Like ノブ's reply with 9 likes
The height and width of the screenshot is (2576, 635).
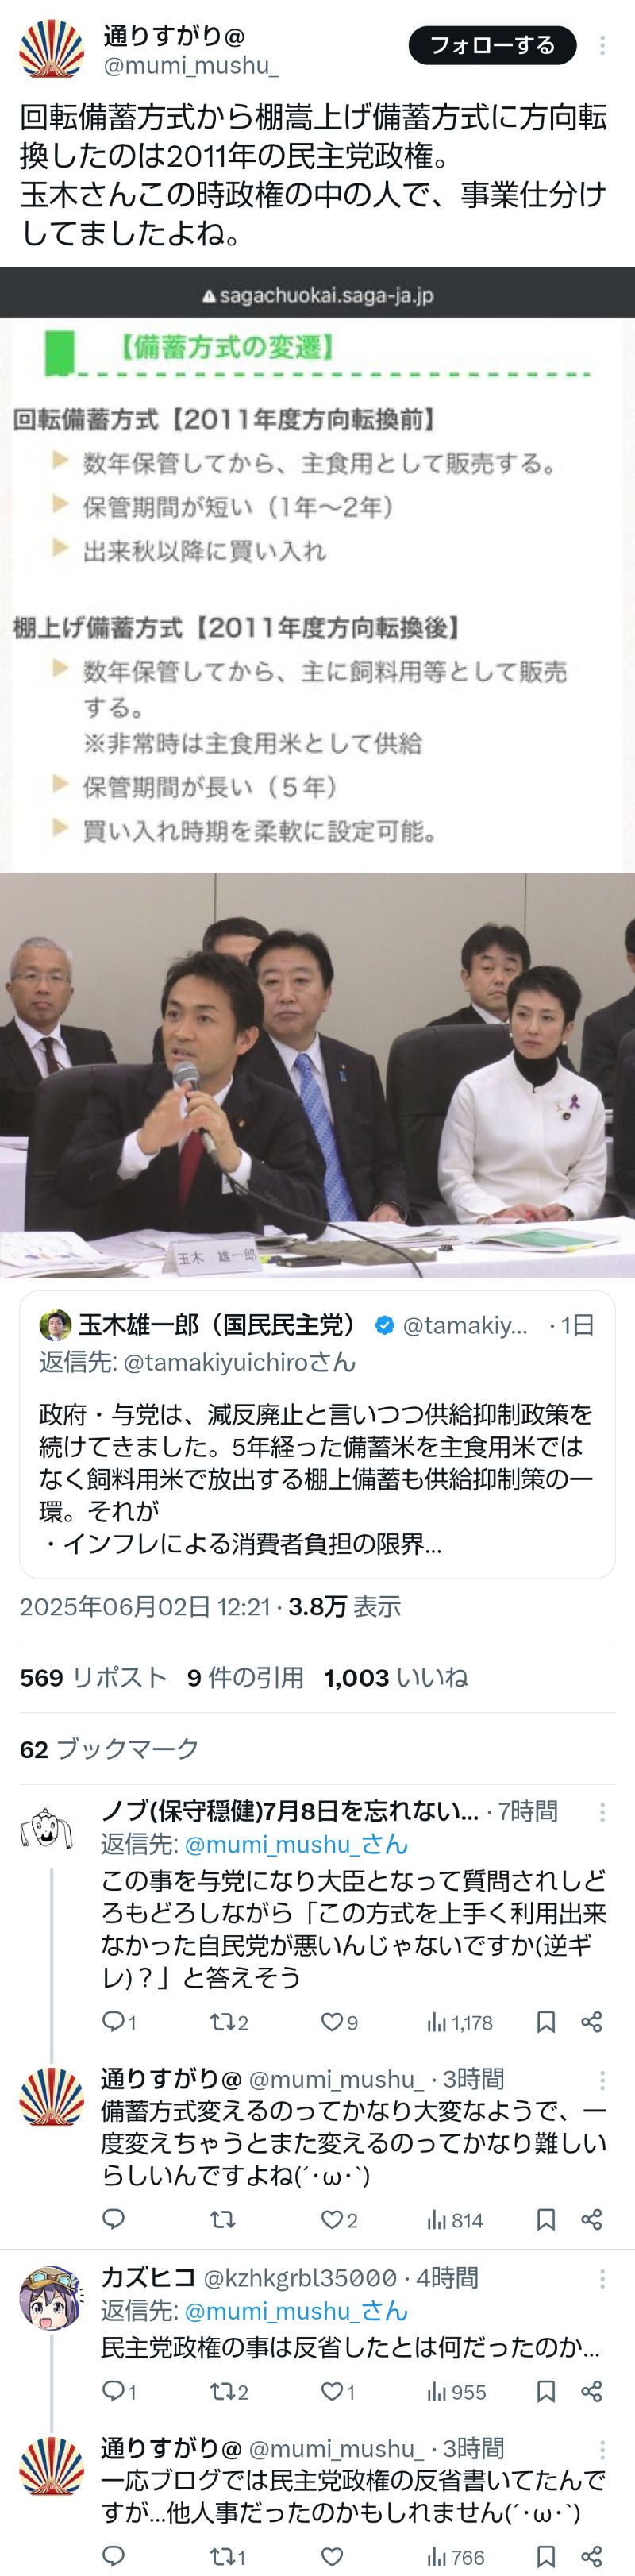click(339, 2022)
